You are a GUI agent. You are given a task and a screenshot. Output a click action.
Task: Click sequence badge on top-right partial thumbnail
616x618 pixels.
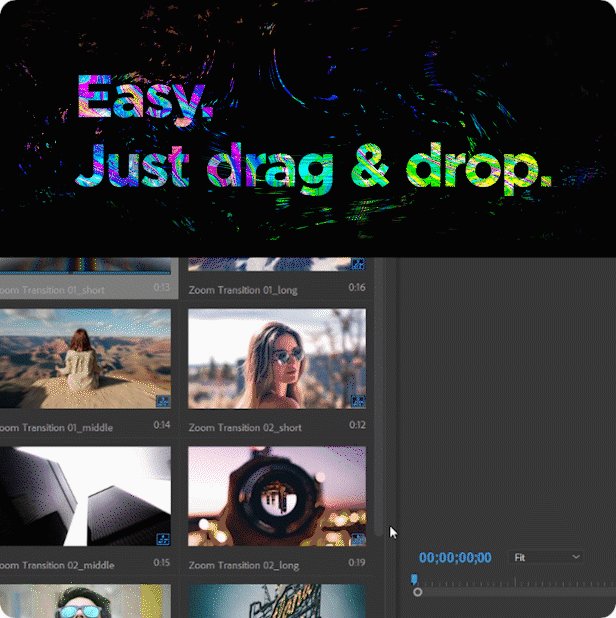tap(357, 264)
